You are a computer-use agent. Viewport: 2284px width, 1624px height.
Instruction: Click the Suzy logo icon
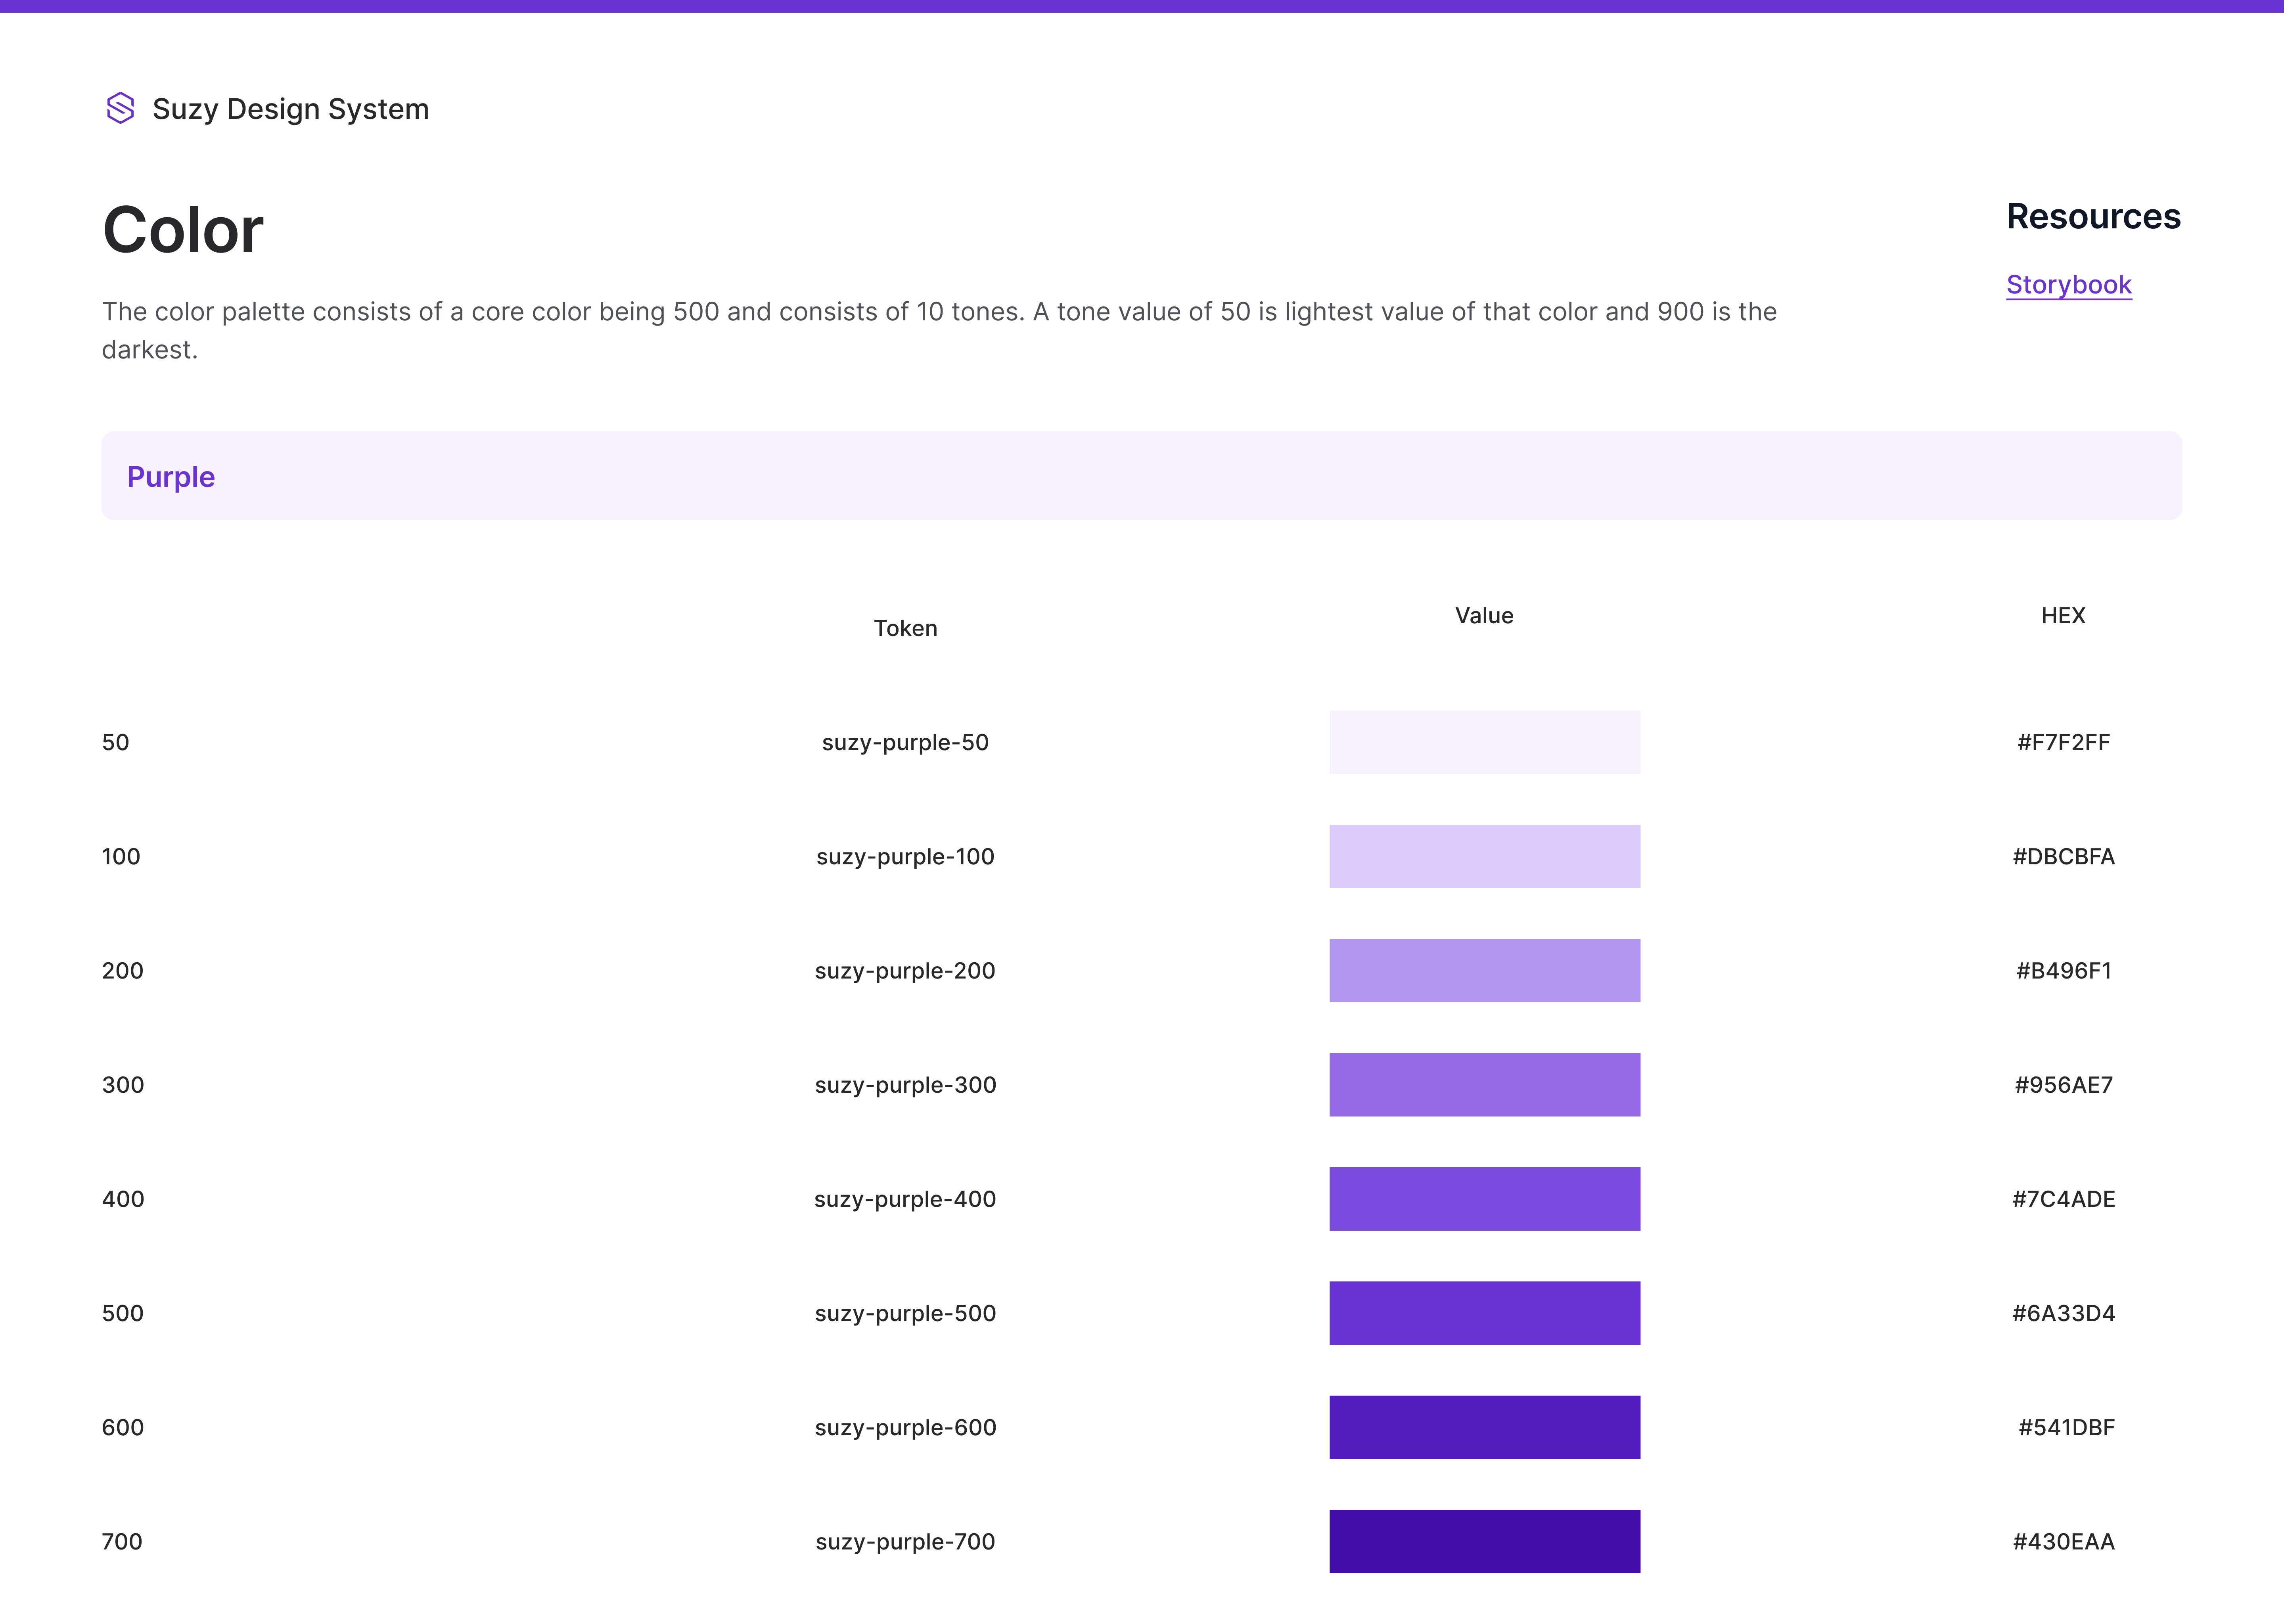pyautogui.click(x=120, y=108)
